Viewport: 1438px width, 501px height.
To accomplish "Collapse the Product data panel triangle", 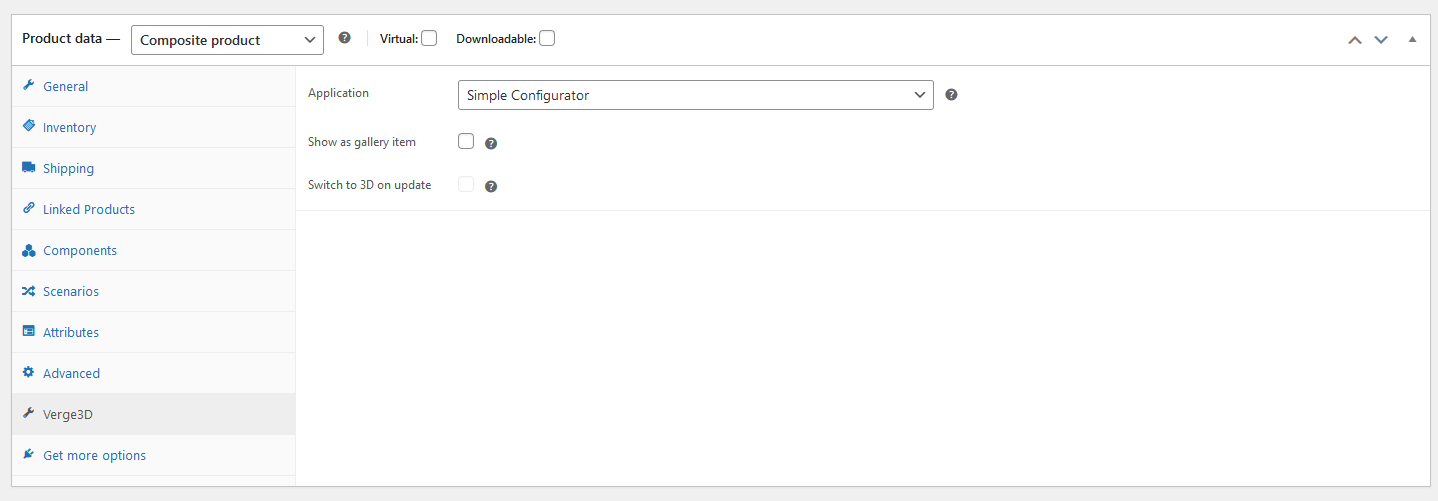I will (1412, 40).
